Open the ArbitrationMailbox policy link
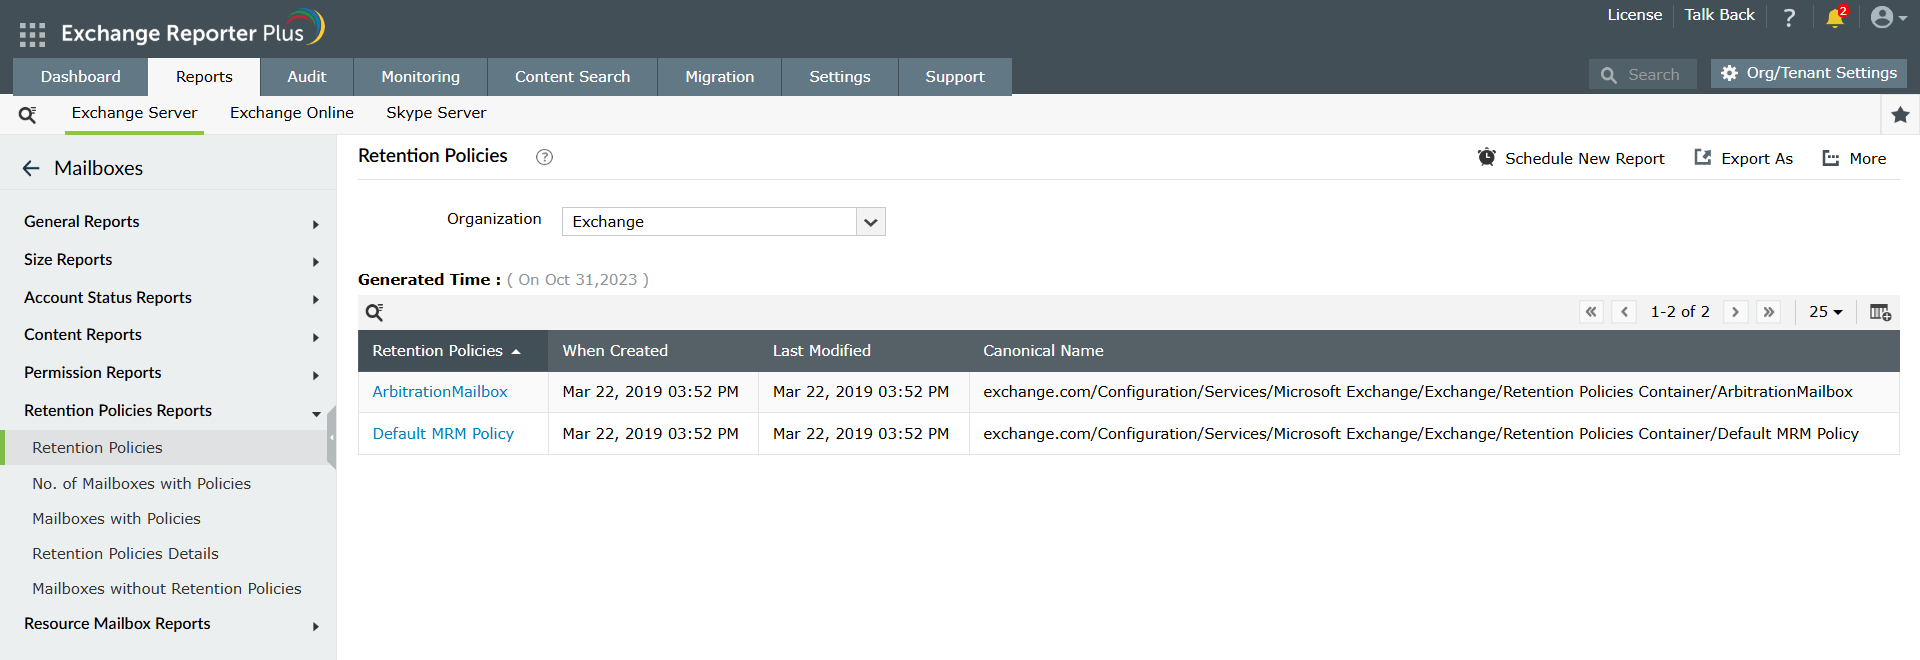The width and height of the screenshot is (1920, 660). 440,392
